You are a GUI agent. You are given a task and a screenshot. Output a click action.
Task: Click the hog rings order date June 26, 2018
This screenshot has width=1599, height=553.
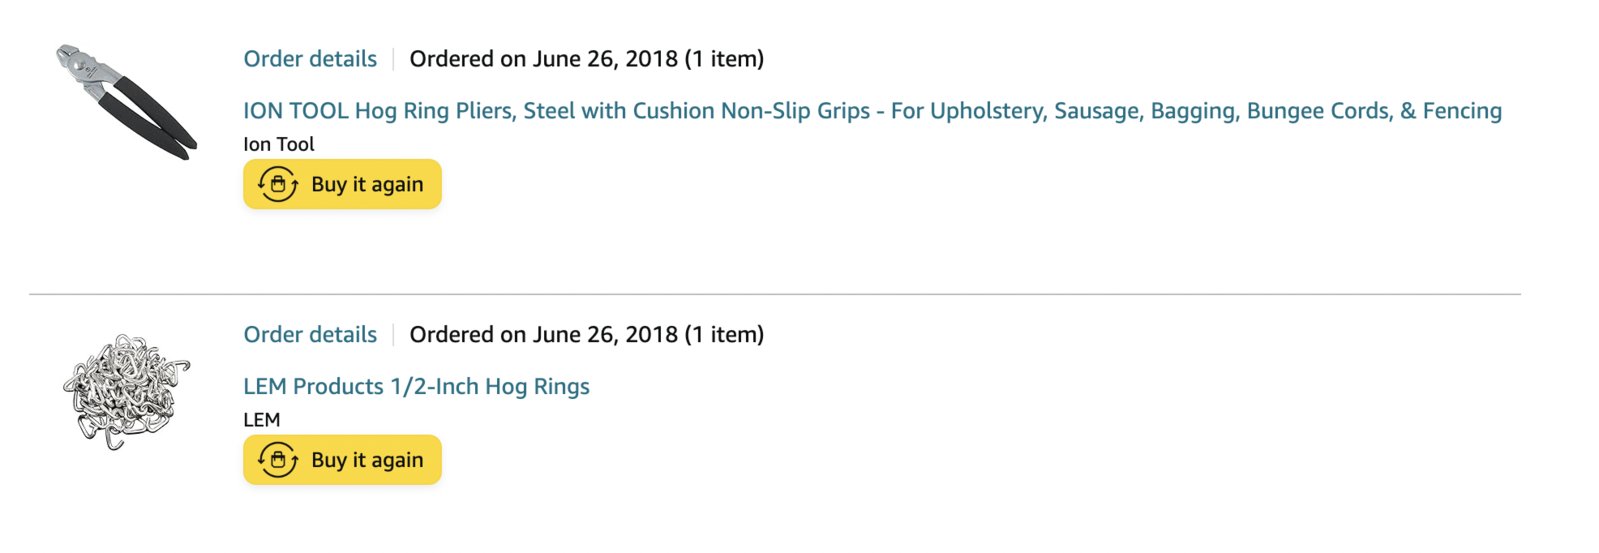[x=605, y=335]
